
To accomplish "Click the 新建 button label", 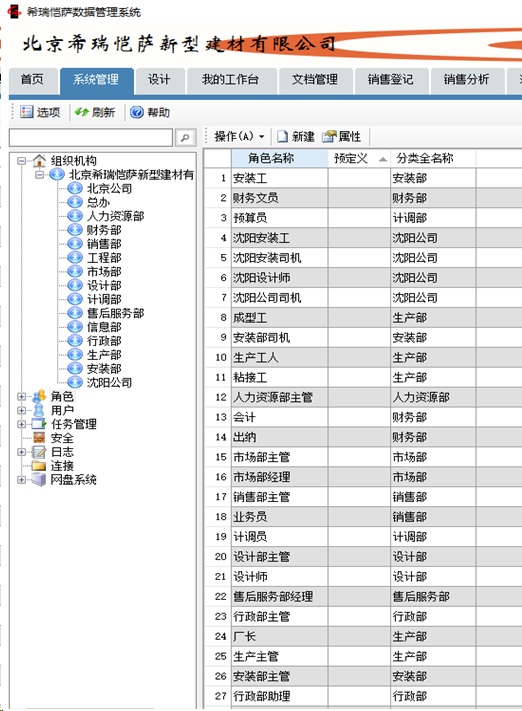I will pyautogui.click(x=303, y=136).
